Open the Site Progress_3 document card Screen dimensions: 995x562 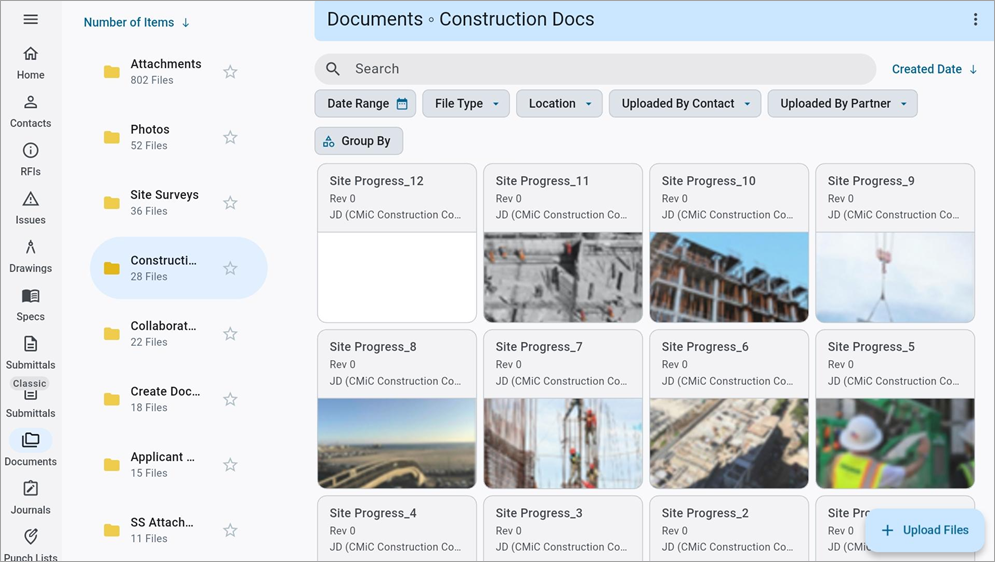coord(563,528)
